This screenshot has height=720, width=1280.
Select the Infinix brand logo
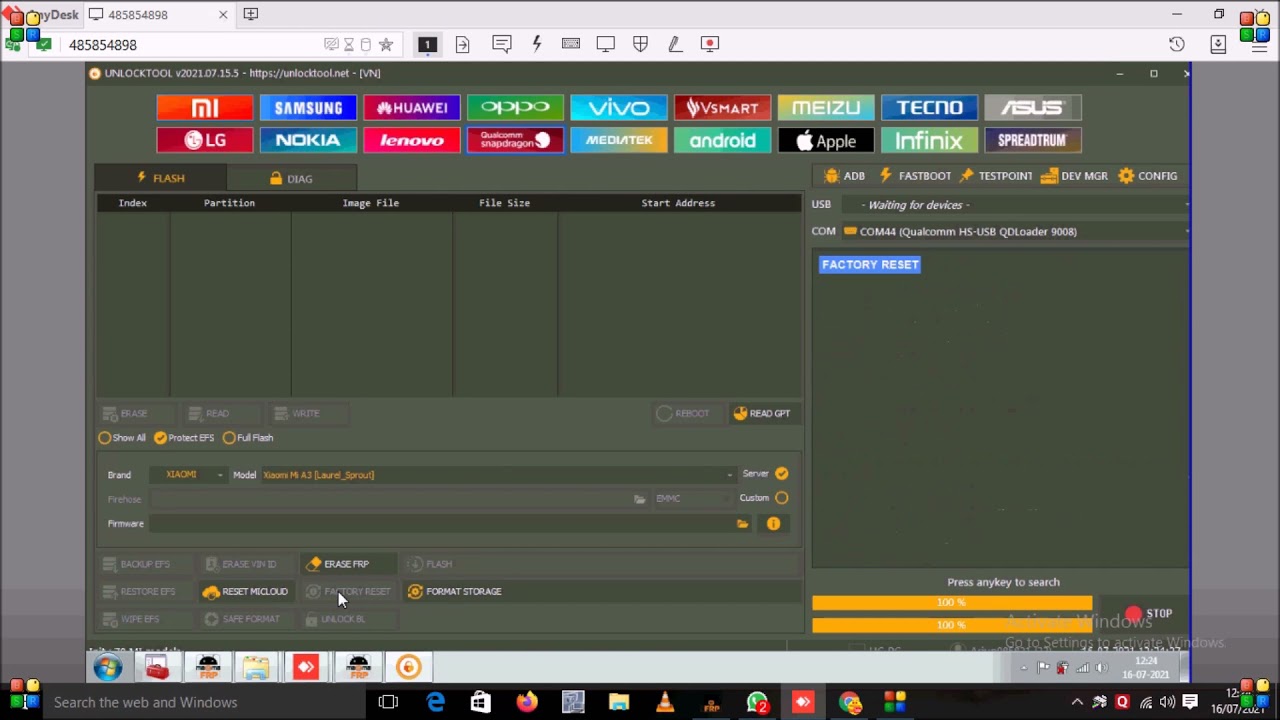pos(929,140)
